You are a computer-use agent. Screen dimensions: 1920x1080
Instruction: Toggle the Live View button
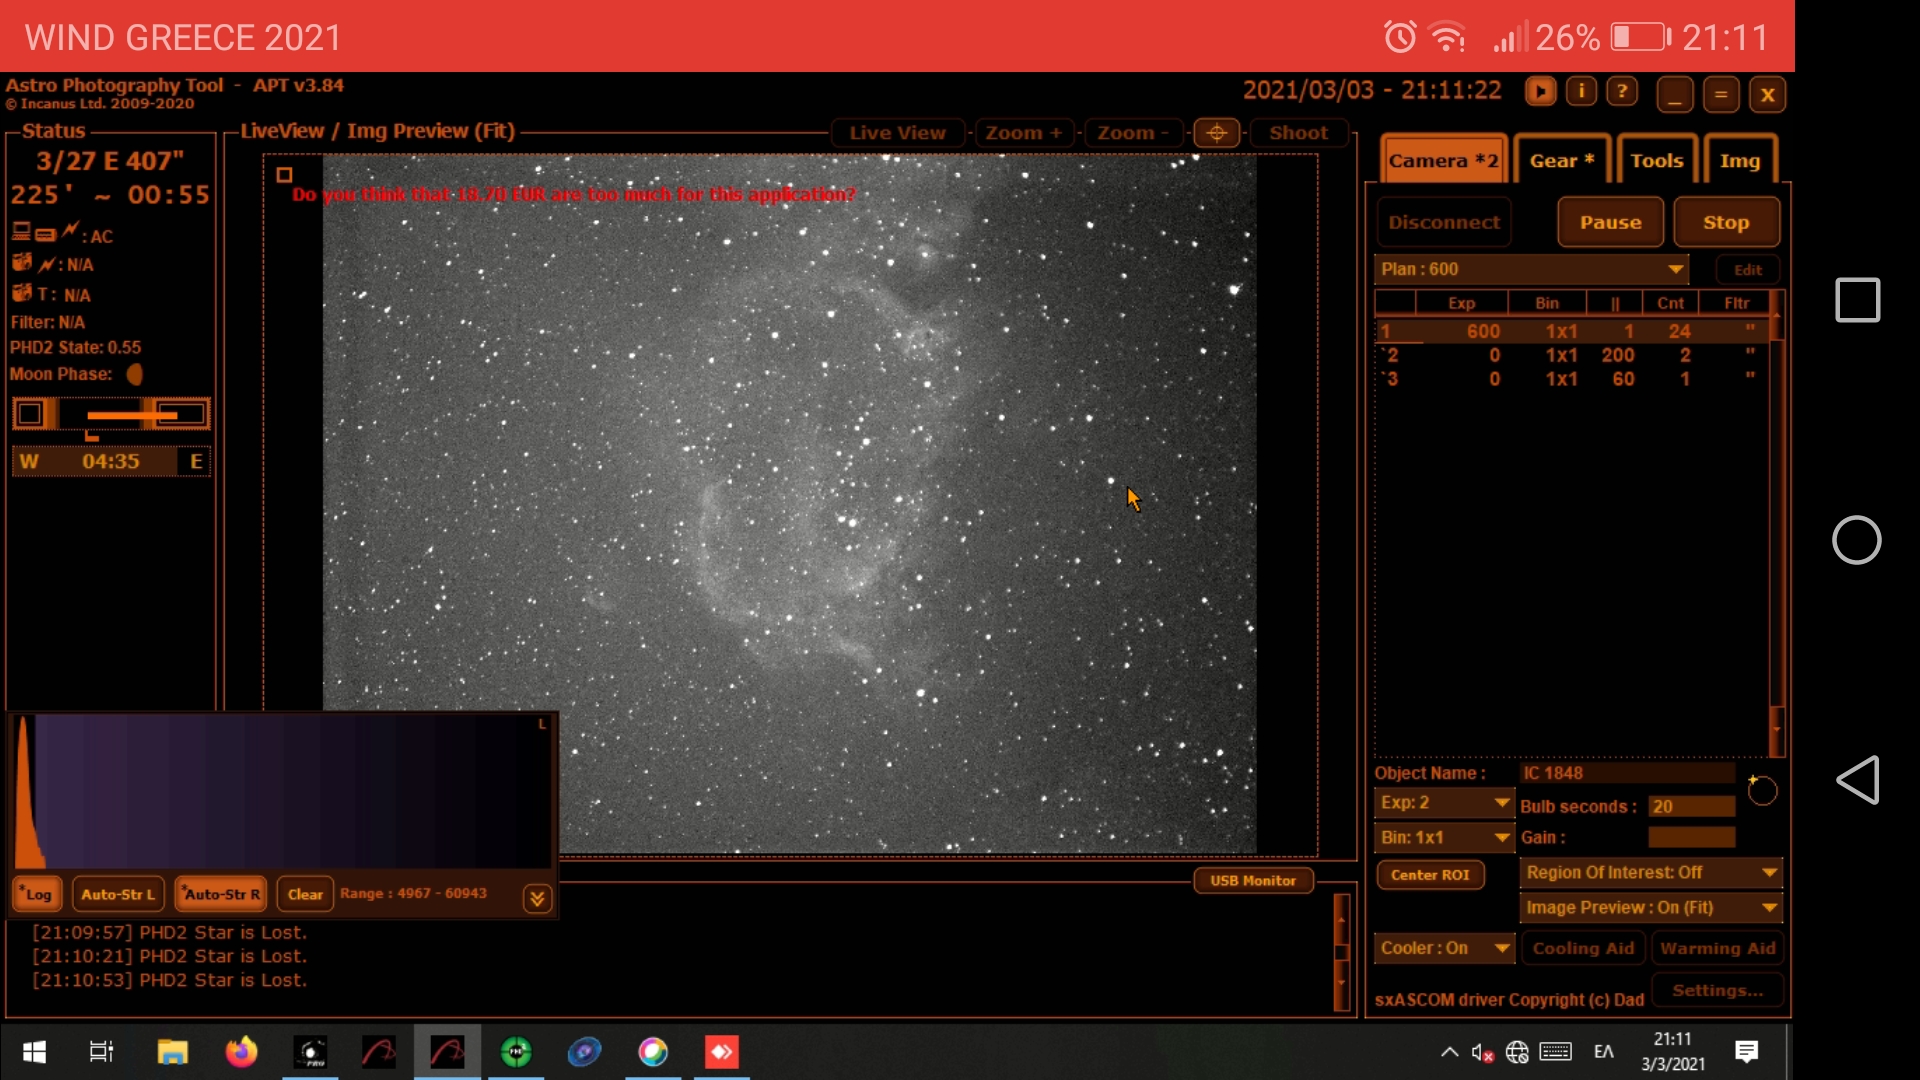point(897,133)
